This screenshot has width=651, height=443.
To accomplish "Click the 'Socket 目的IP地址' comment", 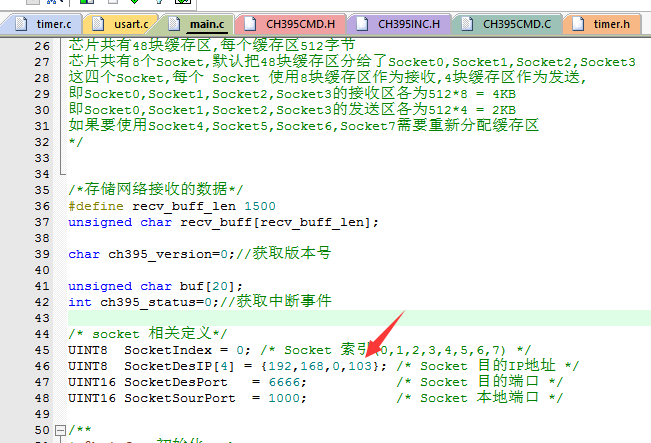I will click(487, 366).
